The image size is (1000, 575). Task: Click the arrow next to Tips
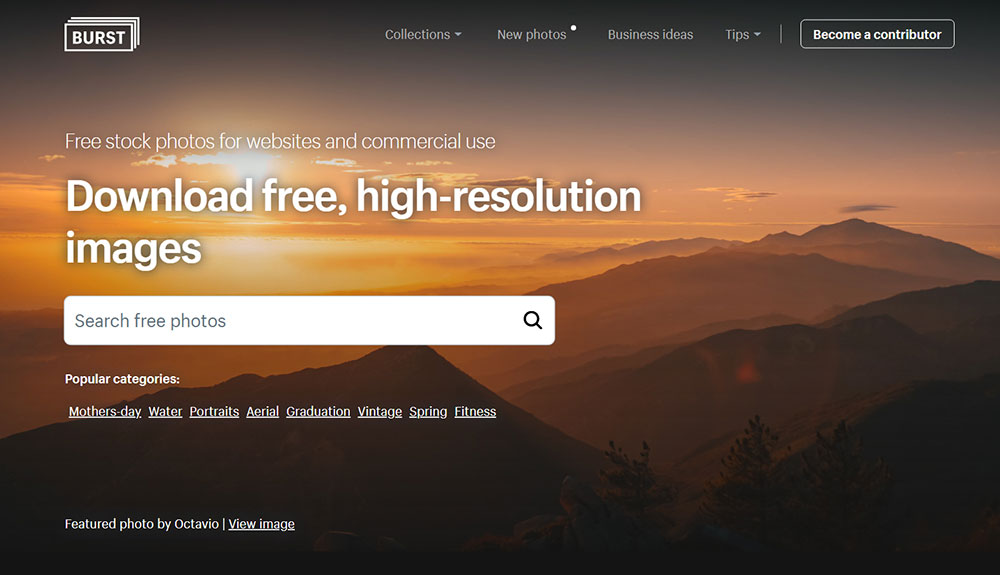[x=757, y=35]
